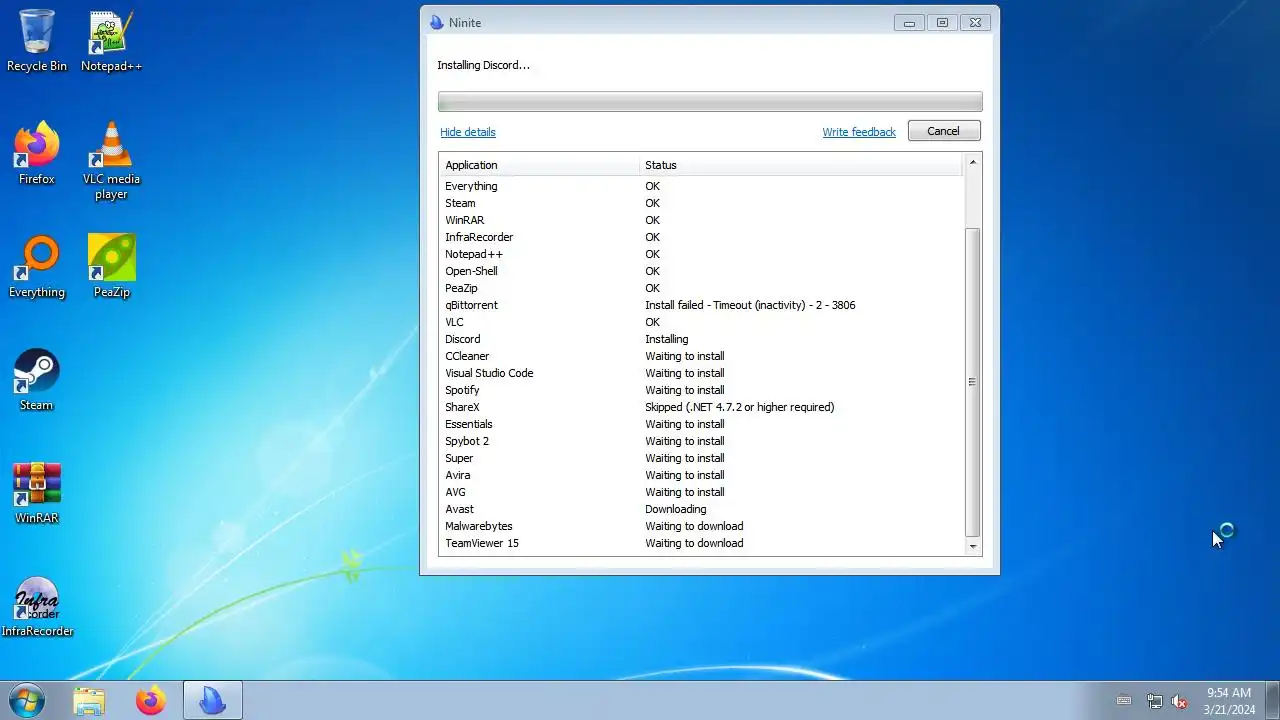
Task: Select the Steam row in the list
Action: pyautogui.click(x=701, y=203)
